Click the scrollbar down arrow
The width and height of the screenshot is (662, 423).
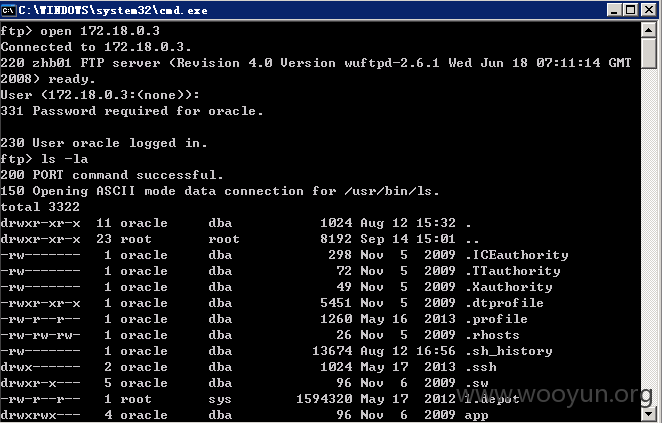coord(648,412)
